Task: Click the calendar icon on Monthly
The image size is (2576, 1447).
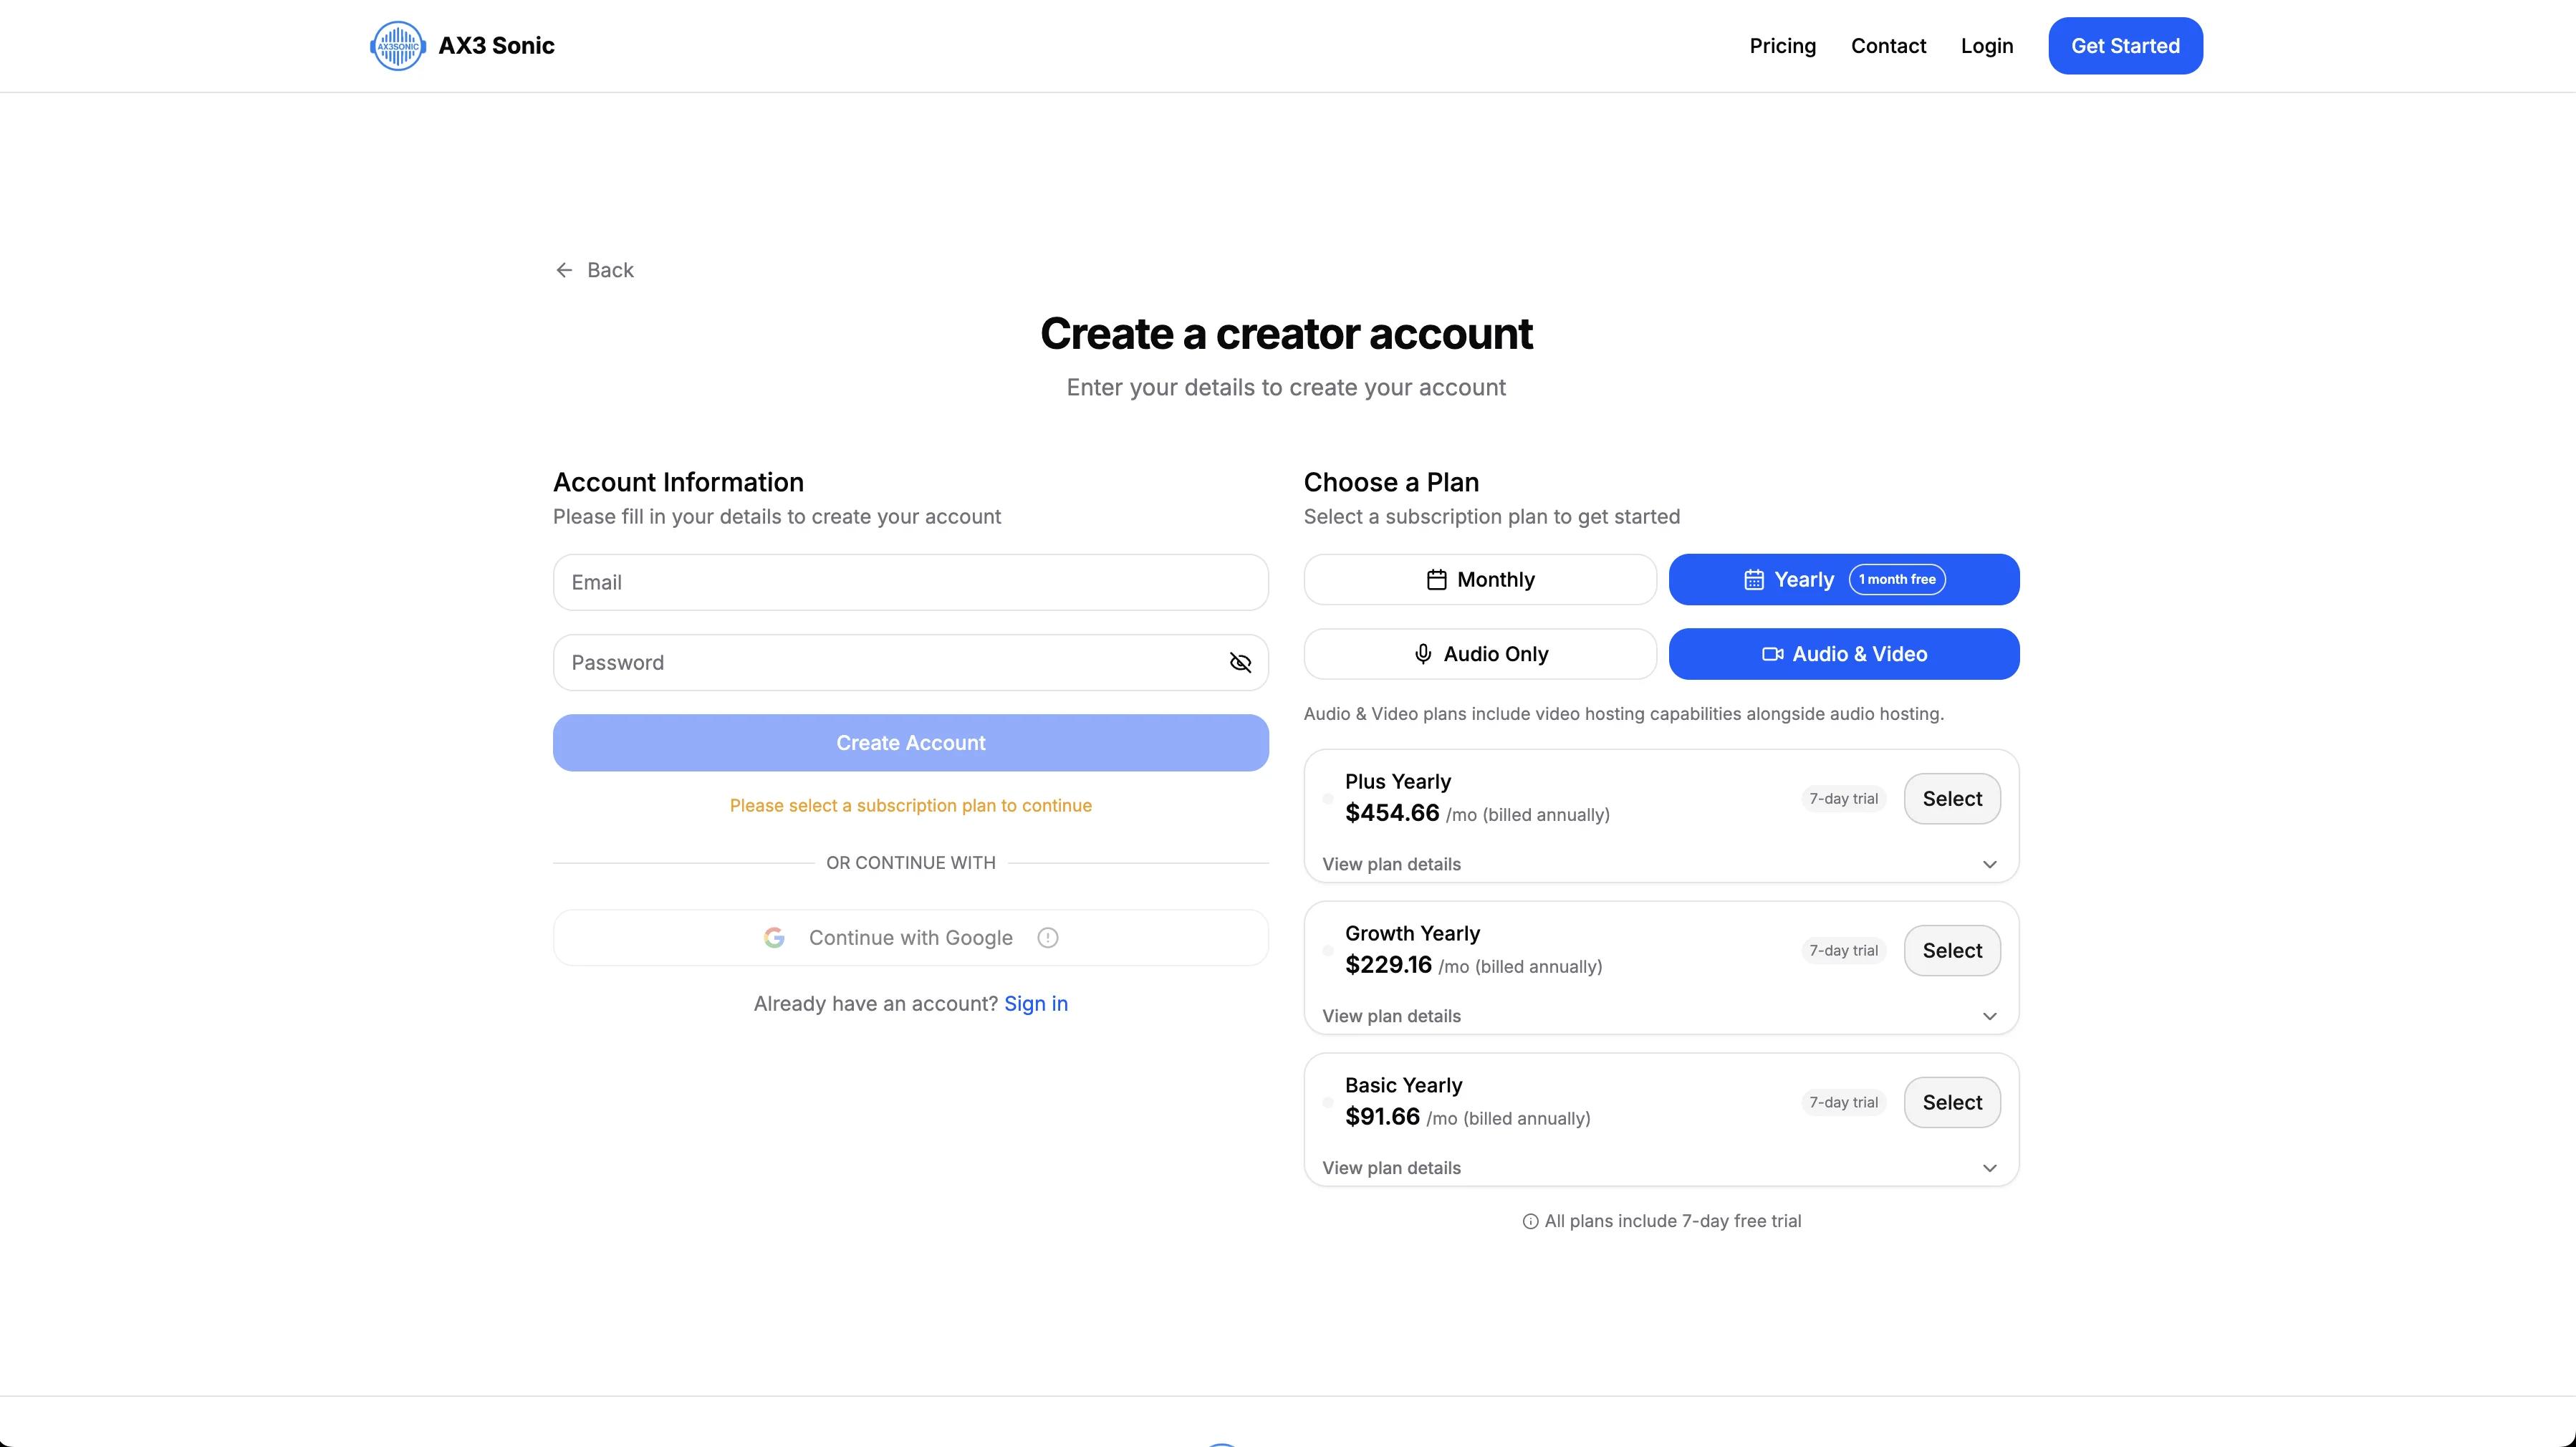Action: (1436, 580)
